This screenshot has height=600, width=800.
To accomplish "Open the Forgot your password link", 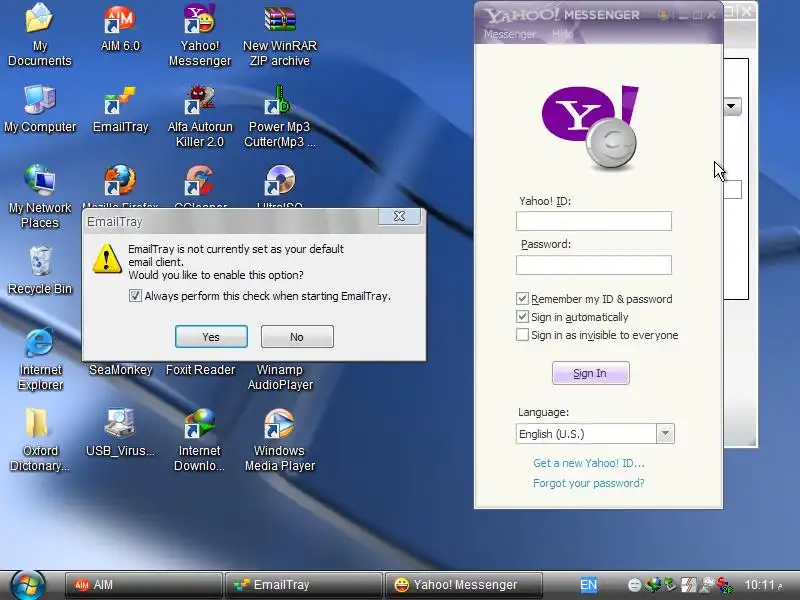I will click(588, 483).
